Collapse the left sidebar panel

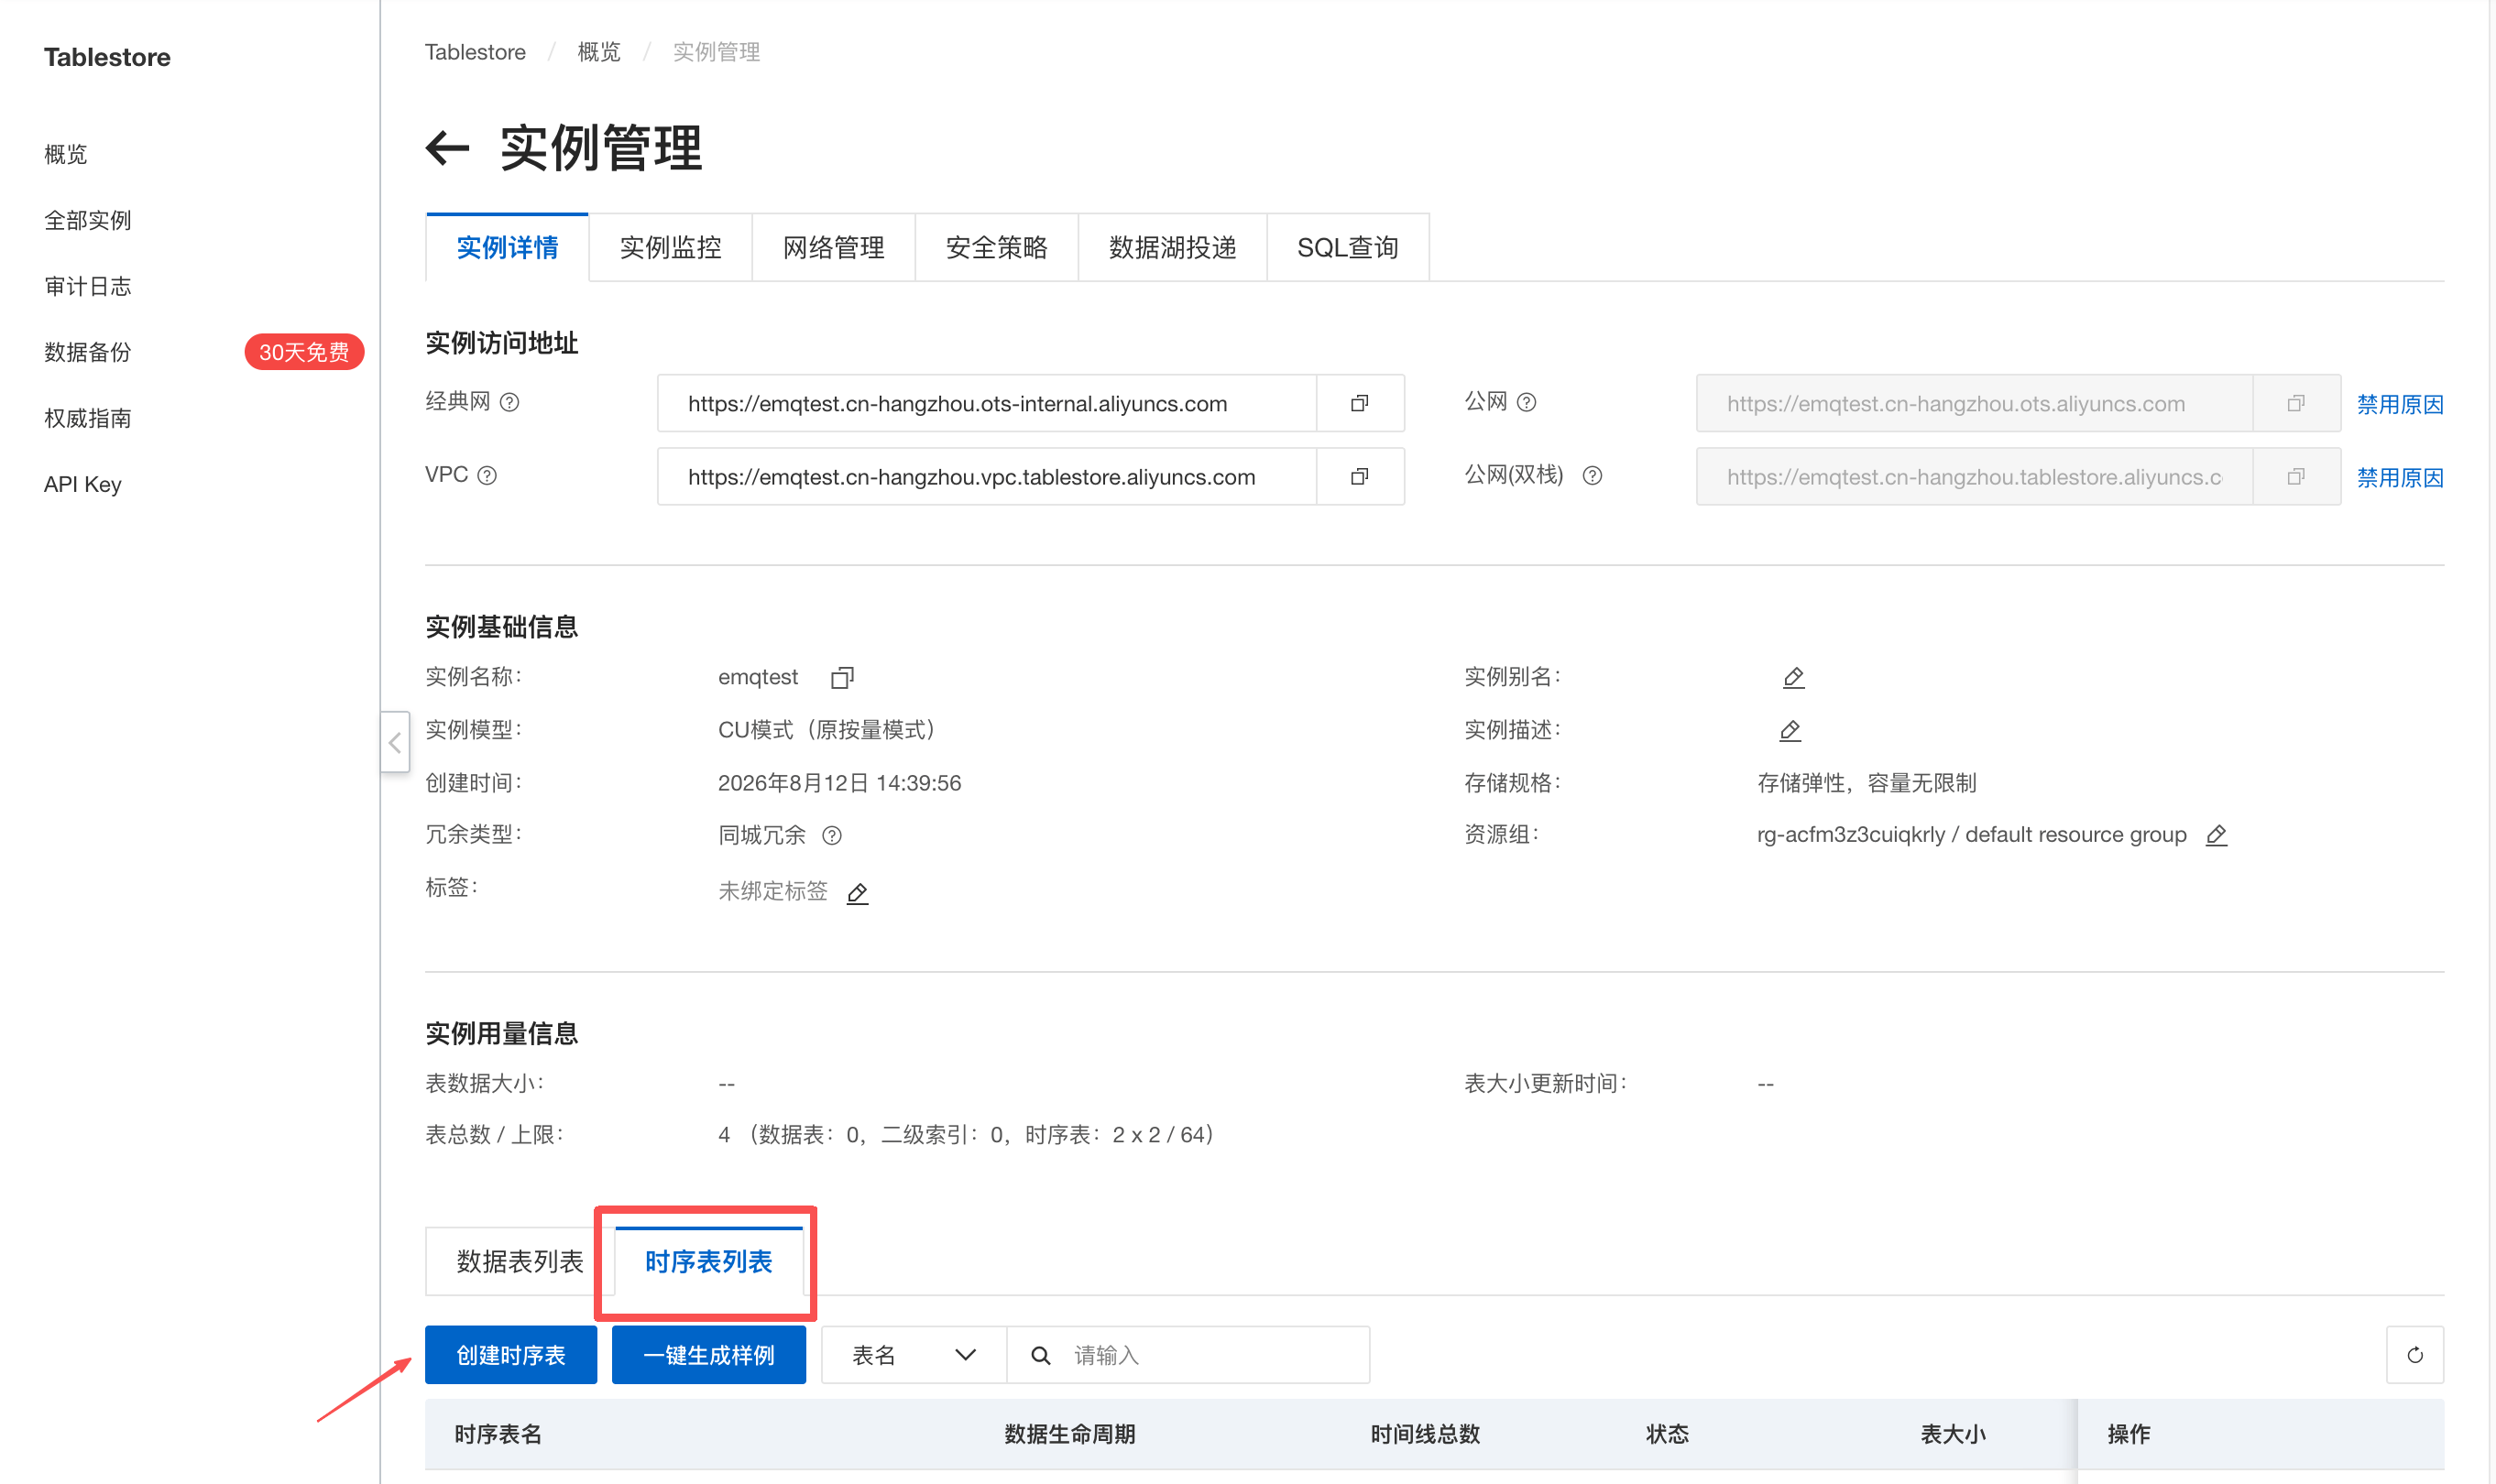point(395,742)
